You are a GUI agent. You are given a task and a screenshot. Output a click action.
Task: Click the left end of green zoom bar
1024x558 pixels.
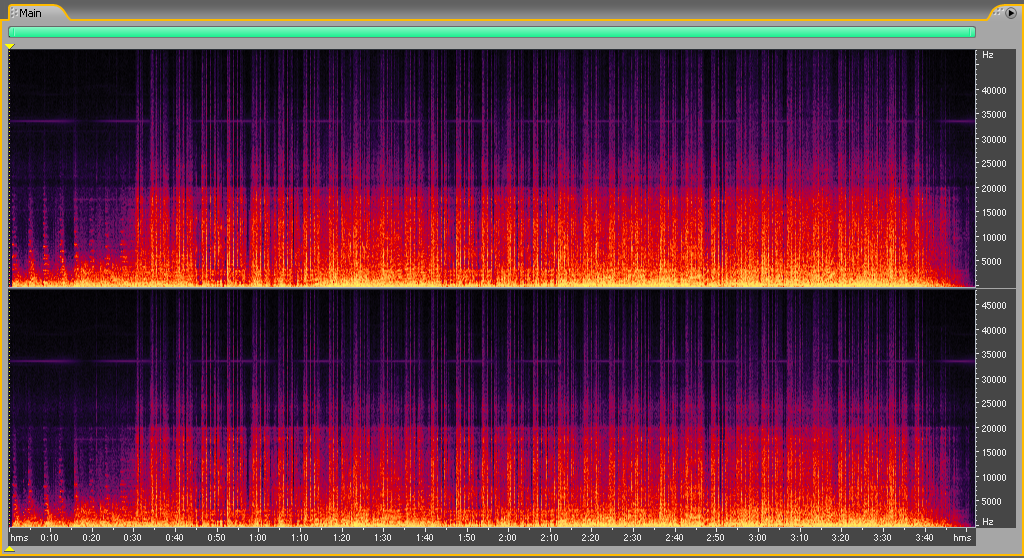(x=11, y=32)
